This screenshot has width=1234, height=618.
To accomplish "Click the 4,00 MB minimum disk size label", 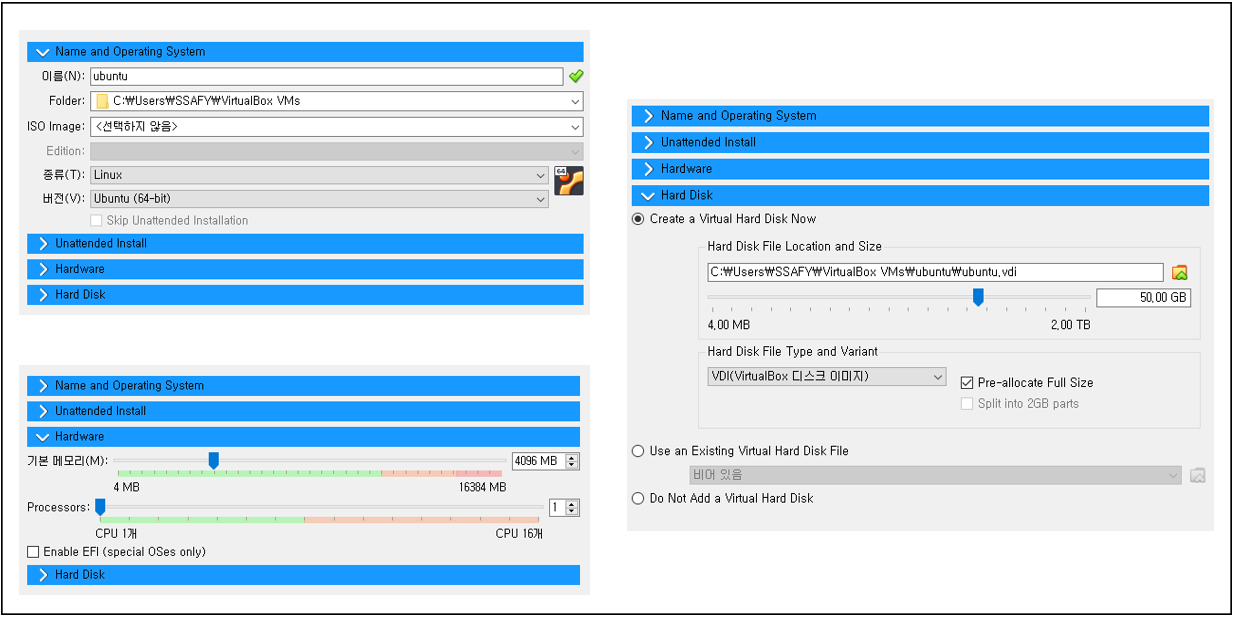I will pos(729,325).
